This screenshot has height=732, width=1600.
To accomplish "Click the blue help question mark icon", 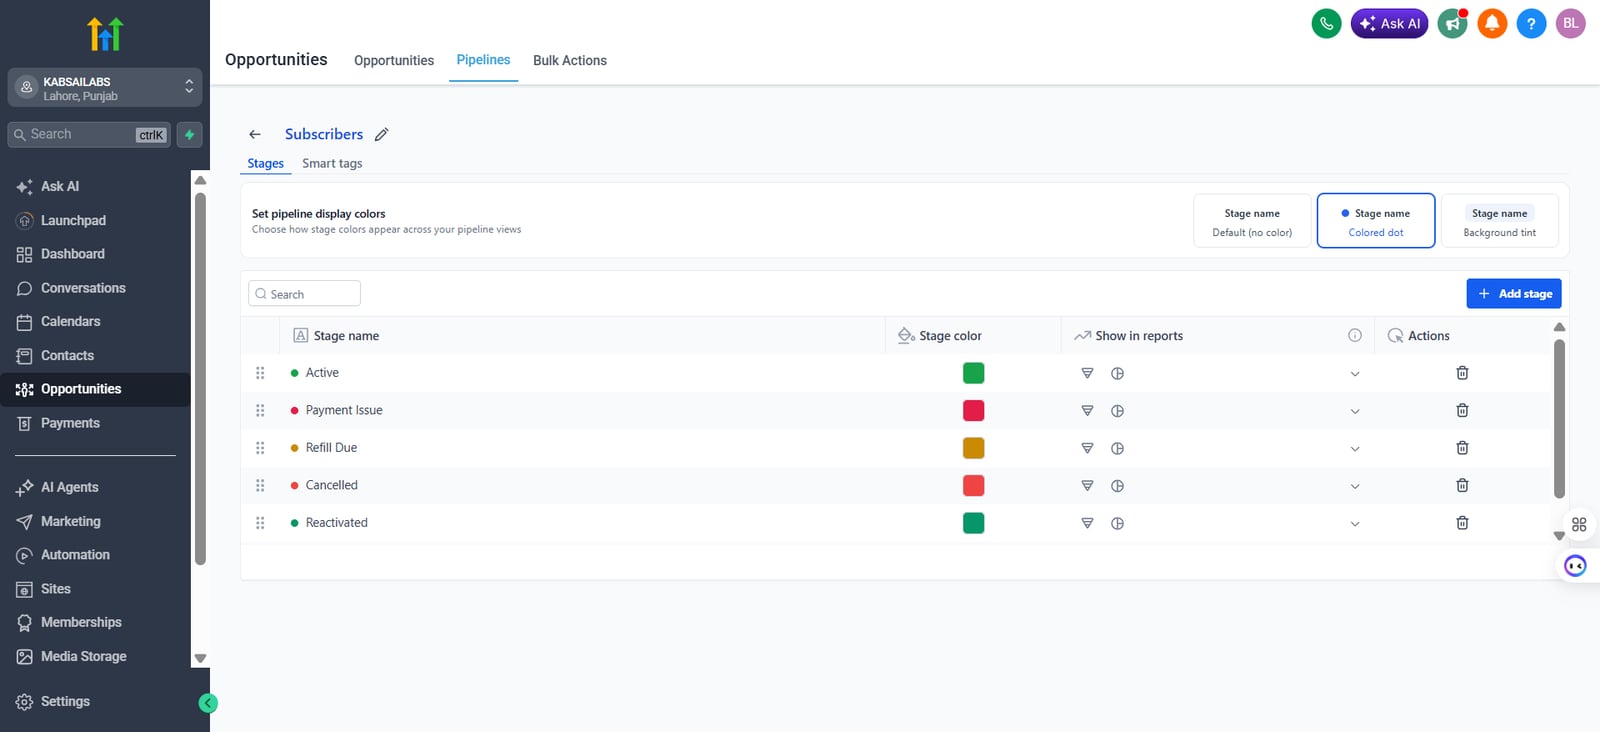I will [1531, 24].
